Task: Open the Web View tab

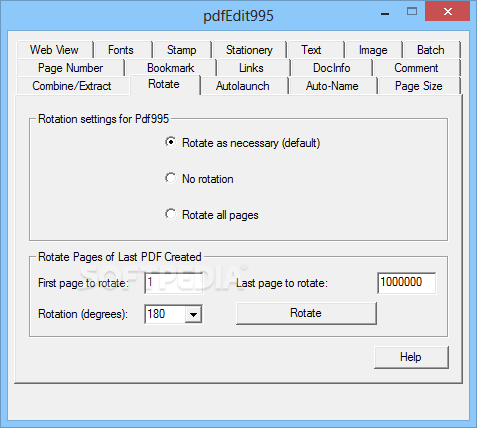Action: (55, 50)
